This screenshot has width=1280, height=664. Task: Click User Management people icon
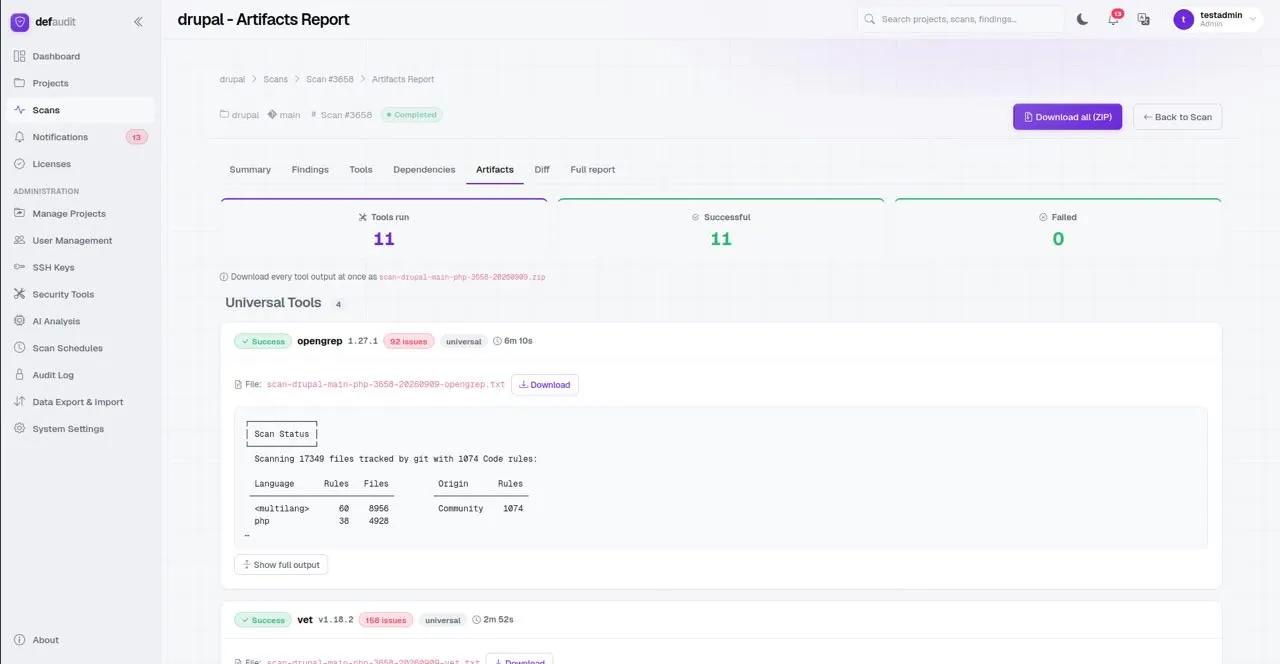pos(20,240)
